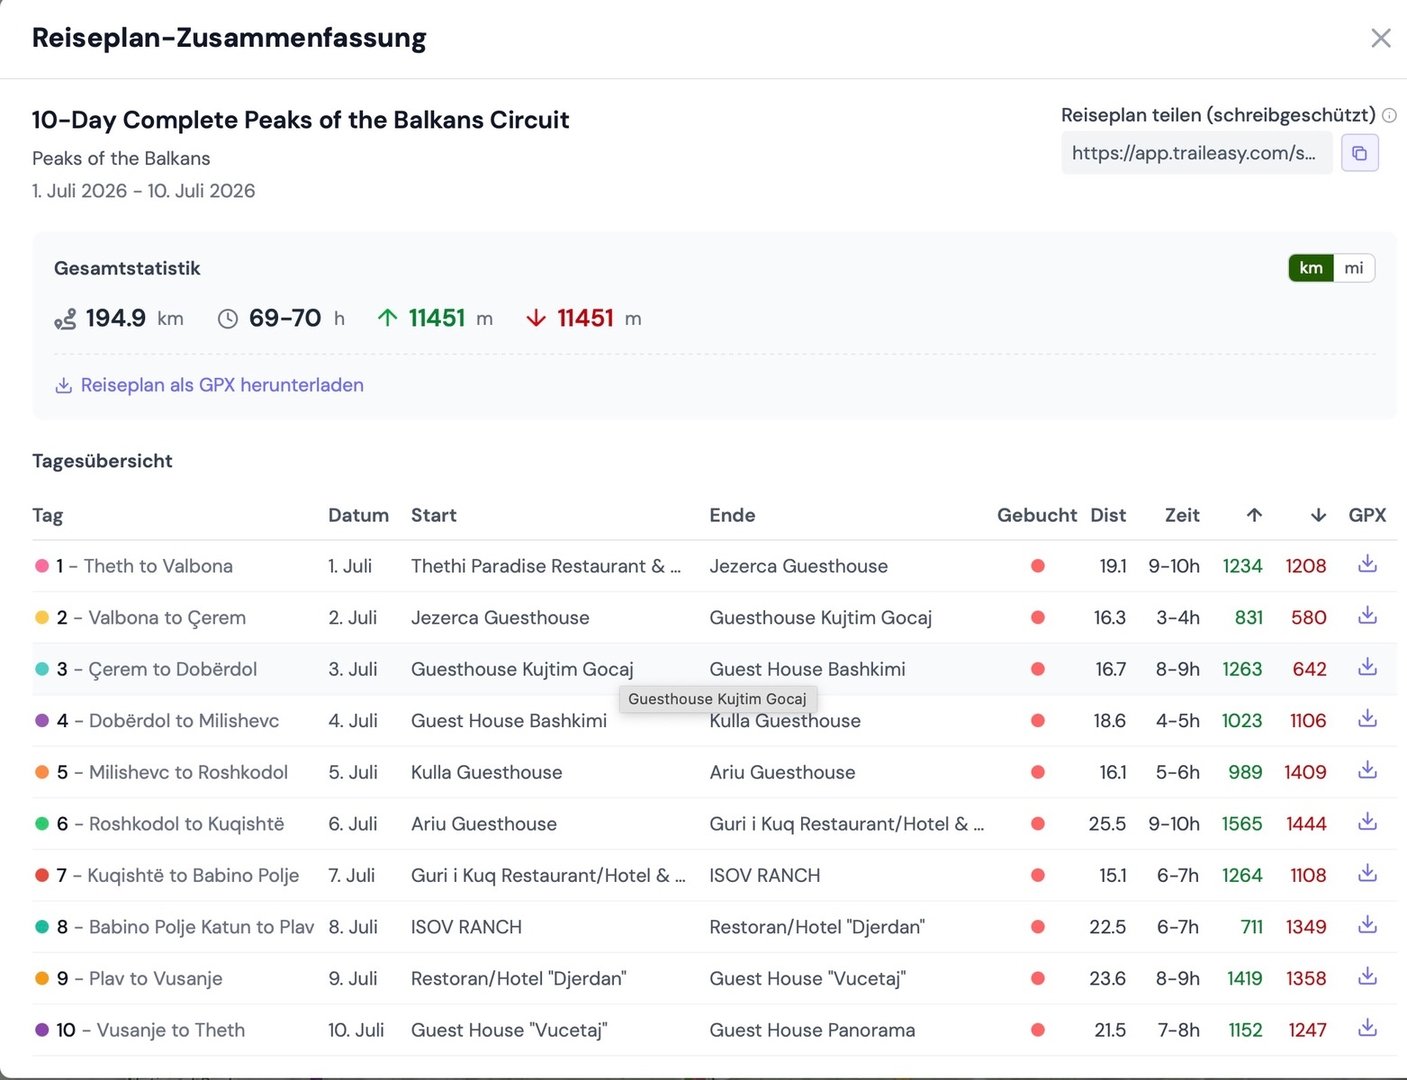Click the total distance route icon
The width and height of the screenshot is (1407, 1080).
[65, 319]
